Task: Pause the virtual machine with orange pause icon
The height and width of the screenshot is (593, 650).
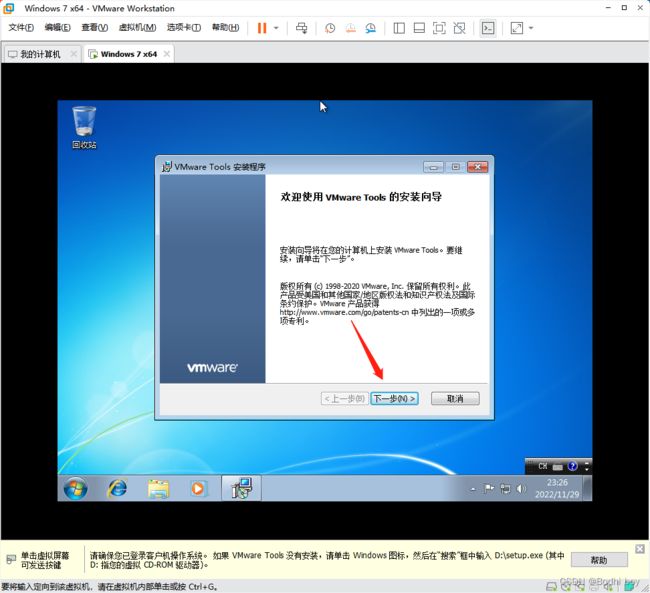Action: (262, 28)
